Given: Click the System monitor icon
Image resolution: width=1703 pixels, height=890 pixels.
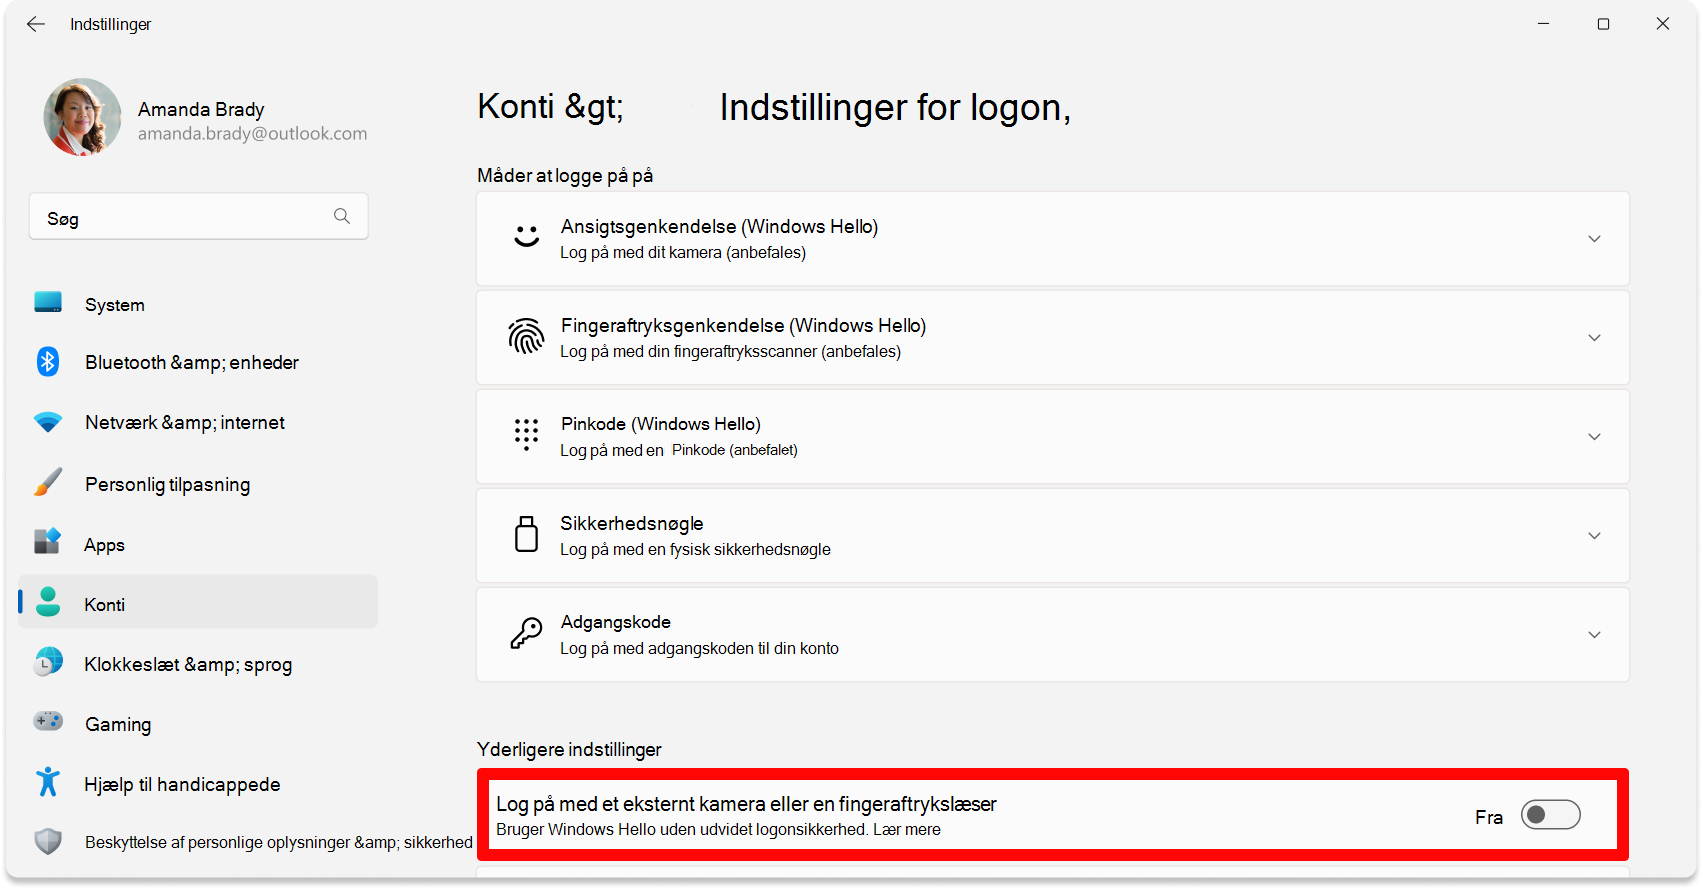Looking at the screenshot, I should (48, 302).
